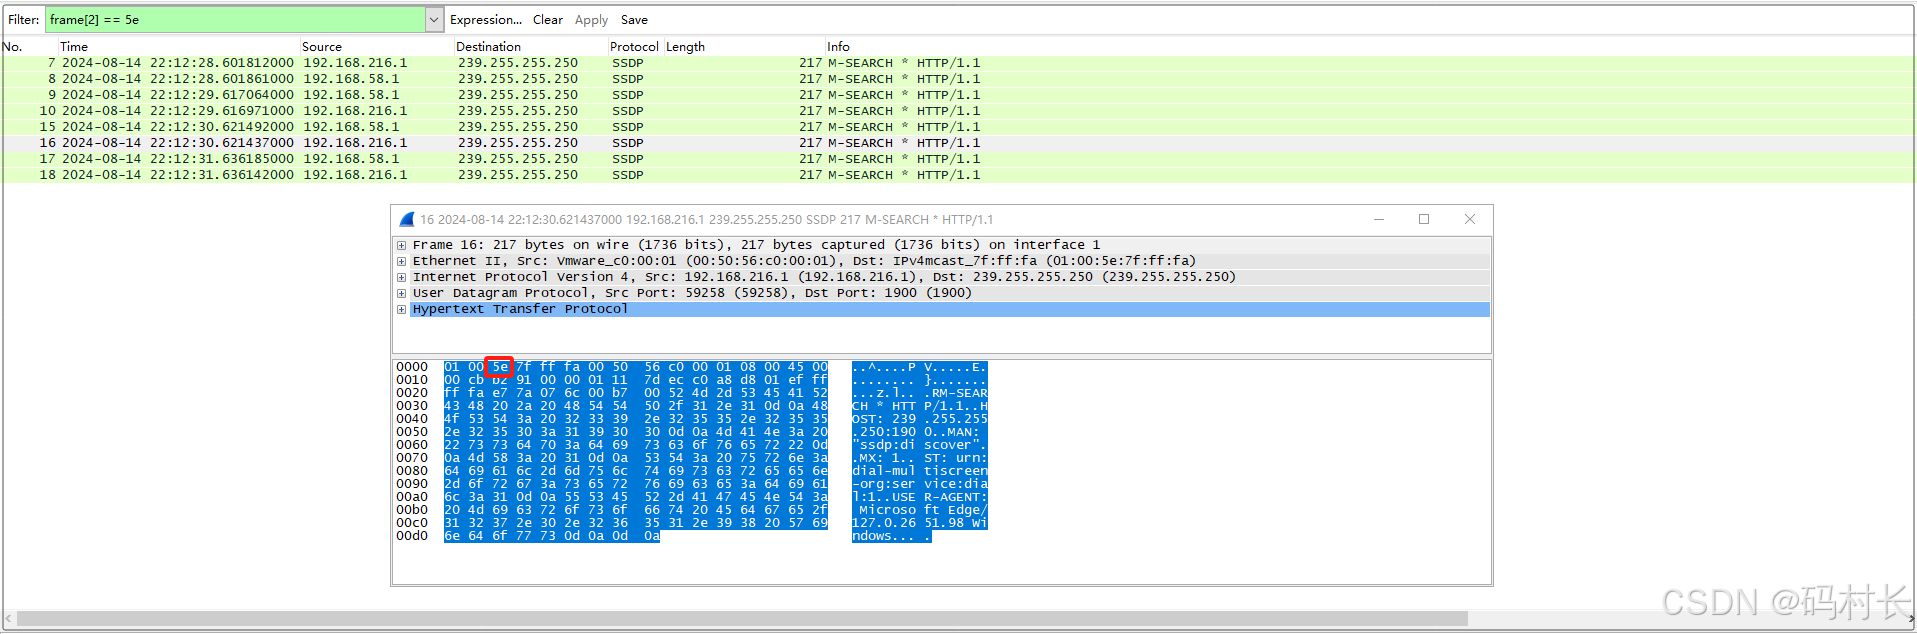This screenshot has height=634, width=1917.
Task: Click hex offset 00d0 in the byte pane
Action: coord(411,536)
